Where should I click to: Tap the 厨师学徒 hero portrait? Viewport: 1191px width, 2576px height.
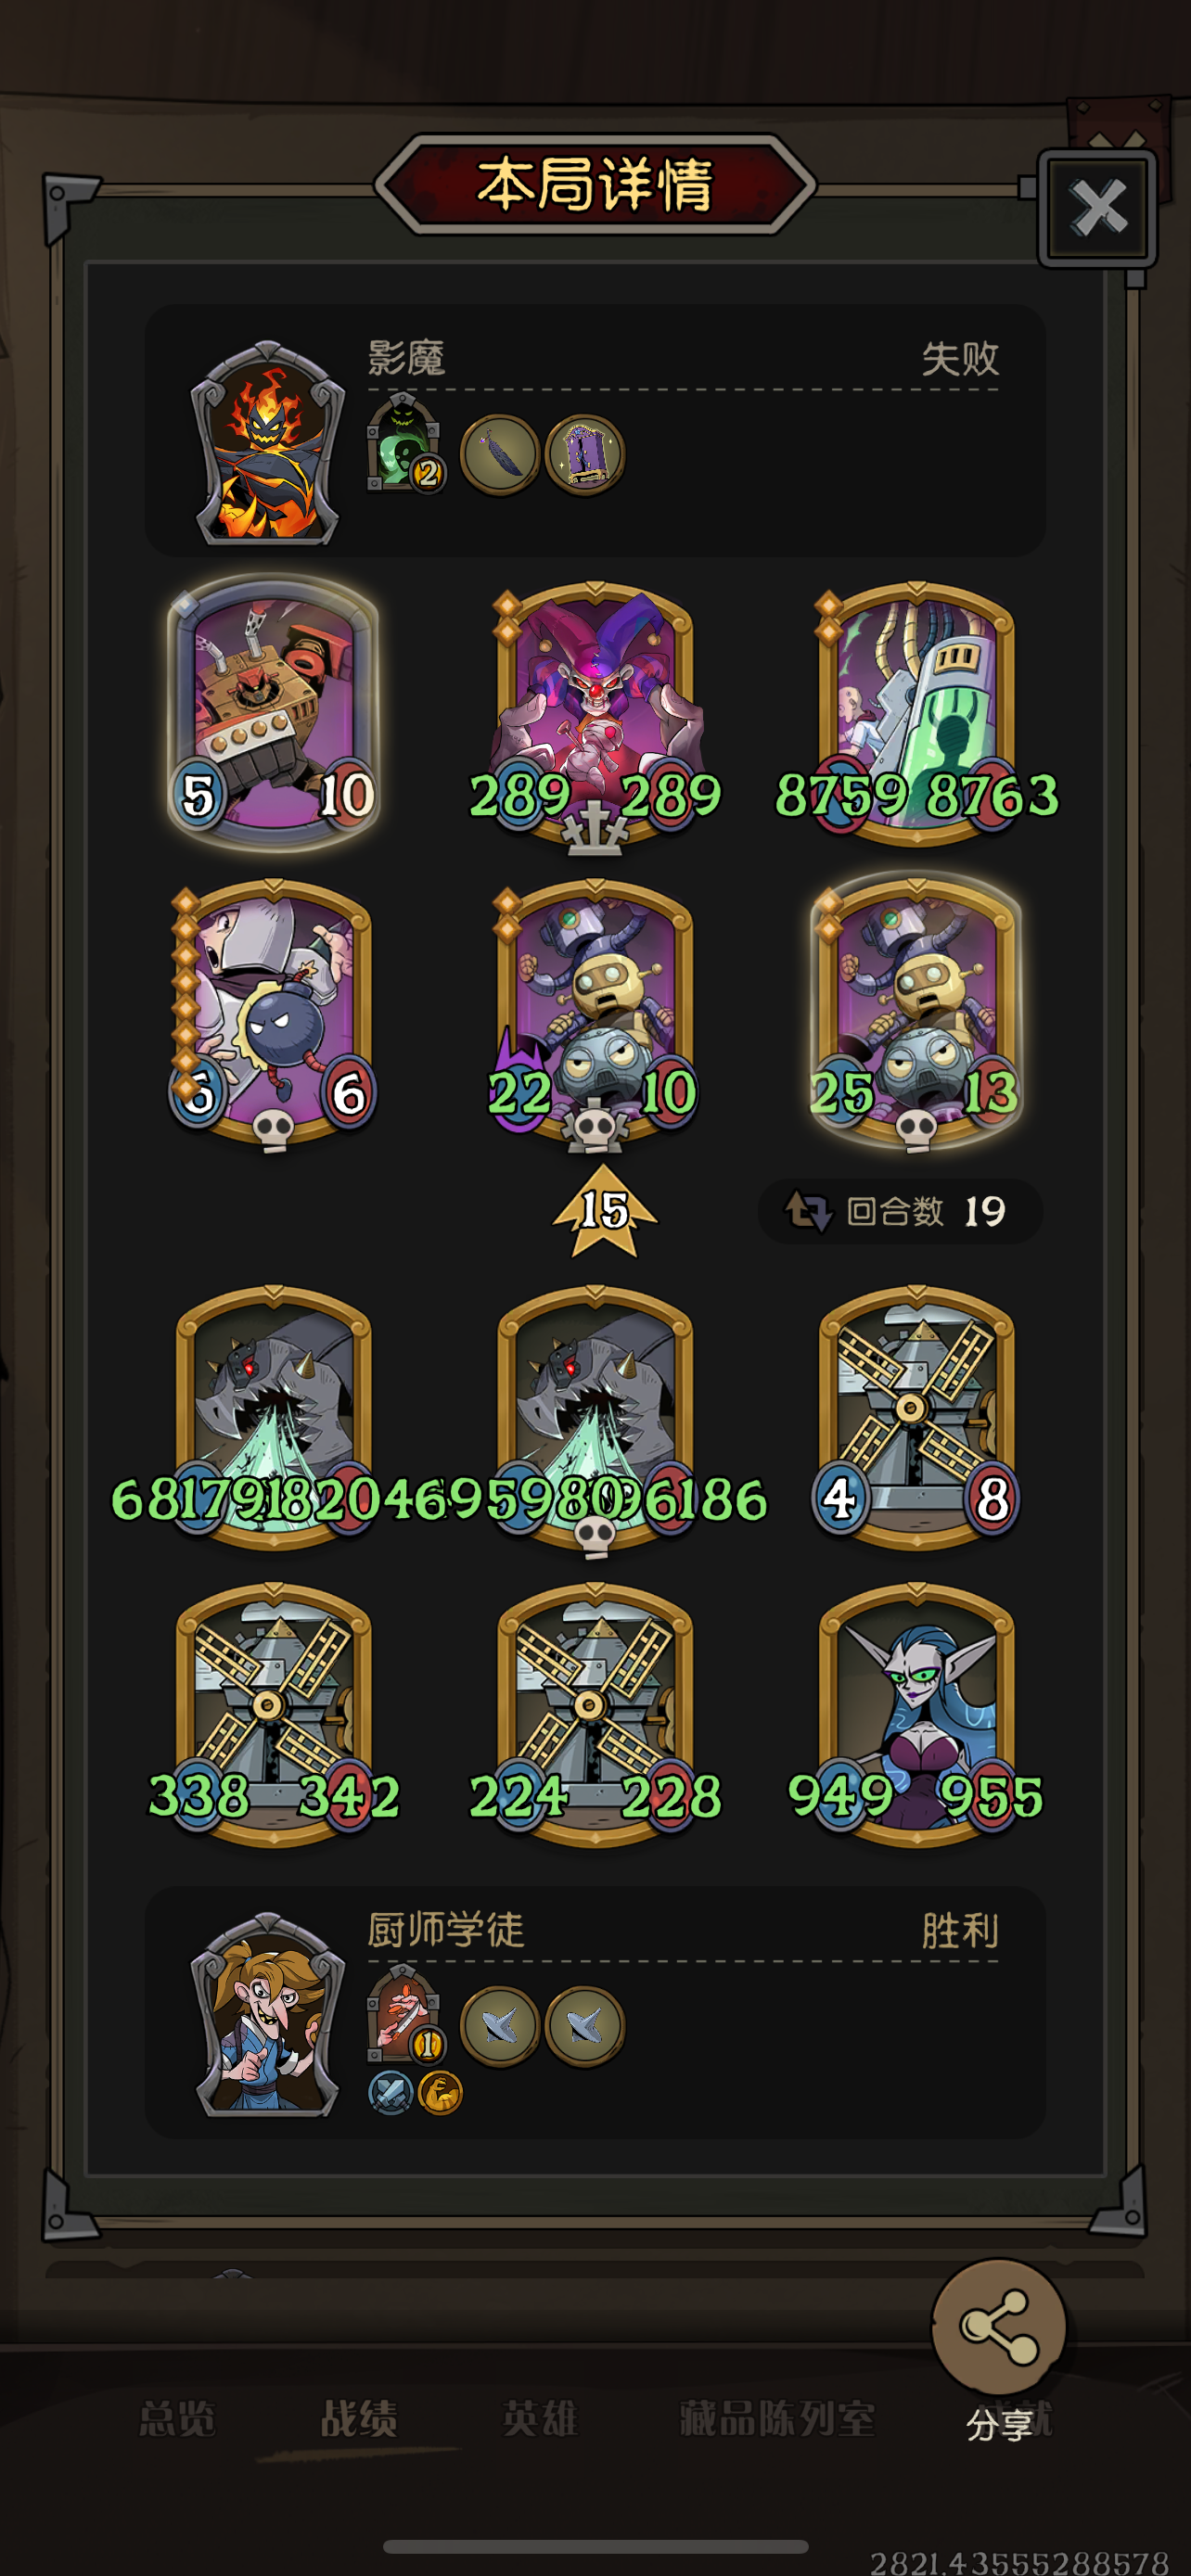pyautogui.click(x=267, y=2015)
